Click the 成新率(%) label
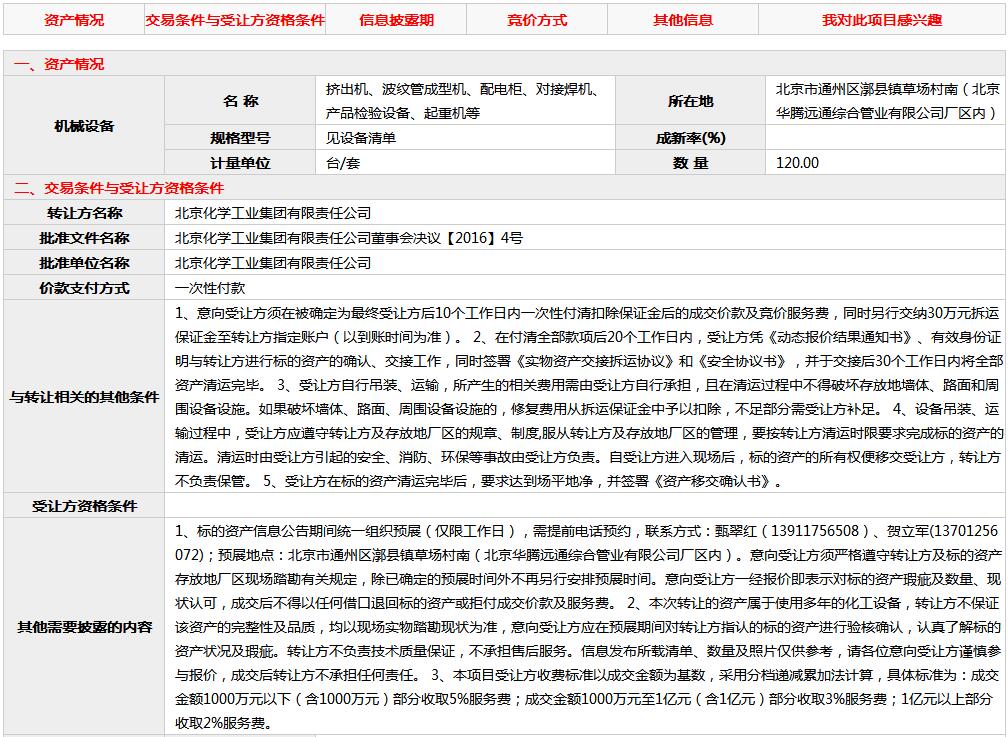The height and width of the screenshot is (737, 1008). [690, 138]
